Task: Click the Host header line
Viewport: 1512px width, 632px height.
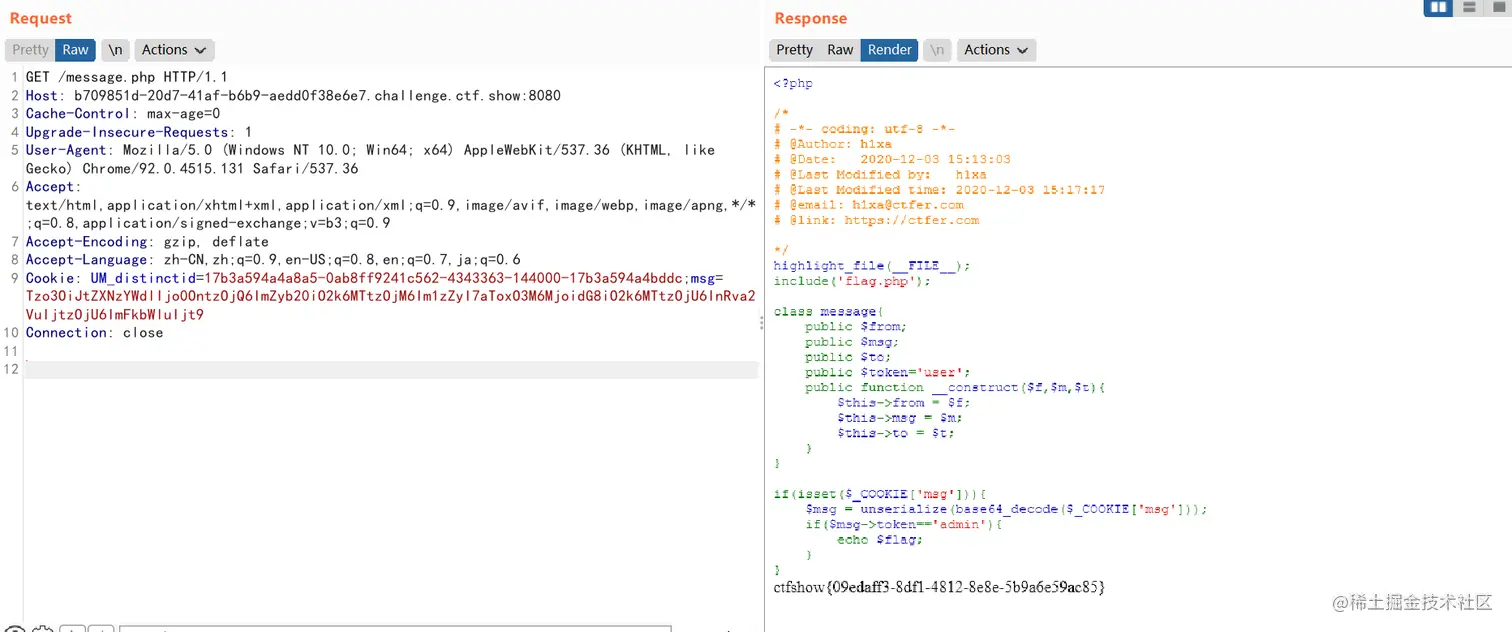Action: tap(293, 96)
